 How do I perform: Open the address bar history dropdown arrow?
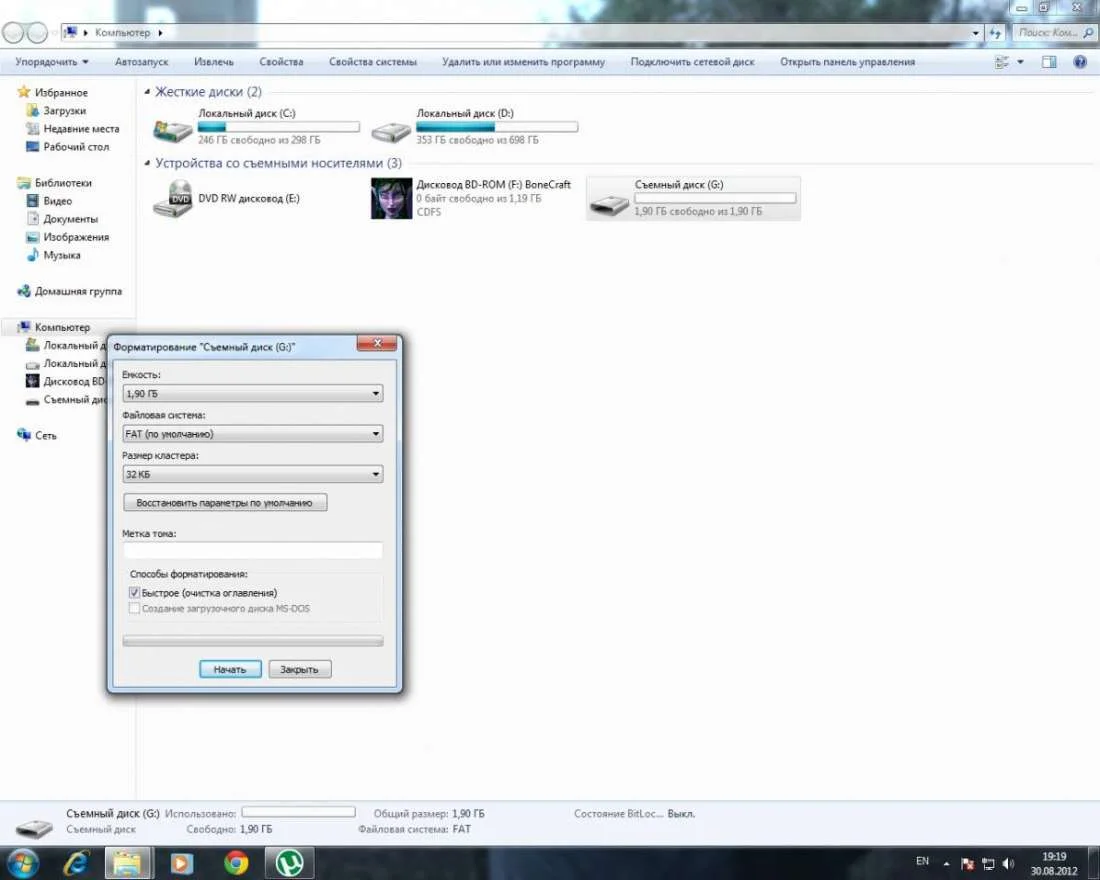(975, 32)
